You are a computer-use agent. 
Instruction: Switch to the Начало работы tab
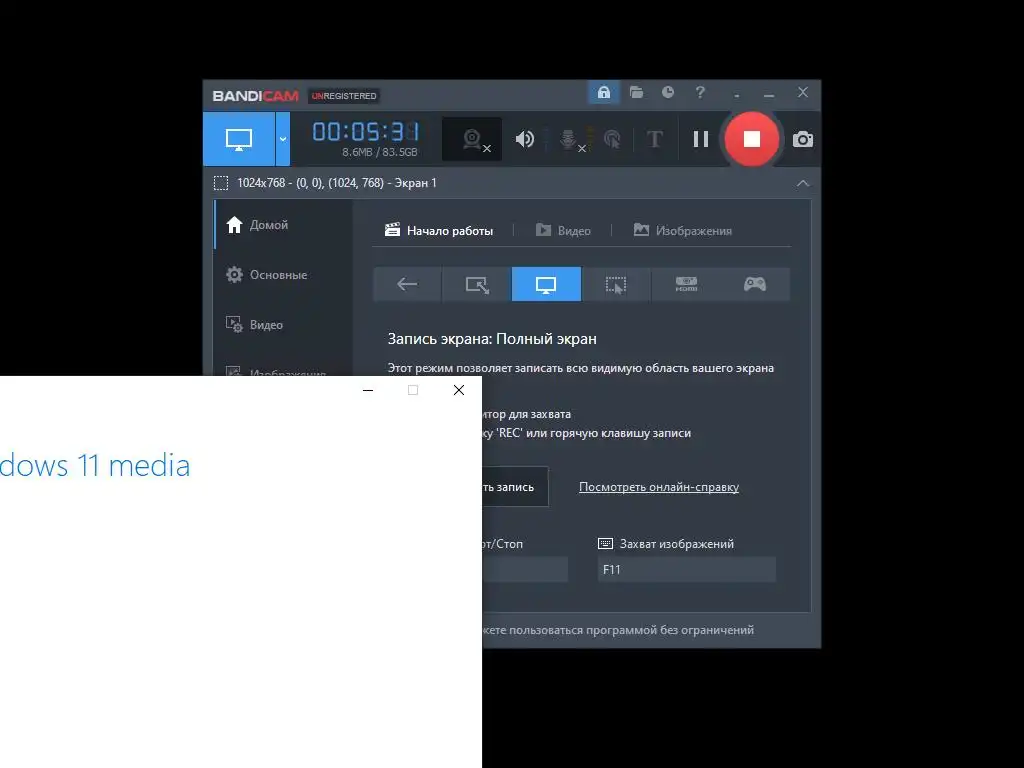pos(439,231)
